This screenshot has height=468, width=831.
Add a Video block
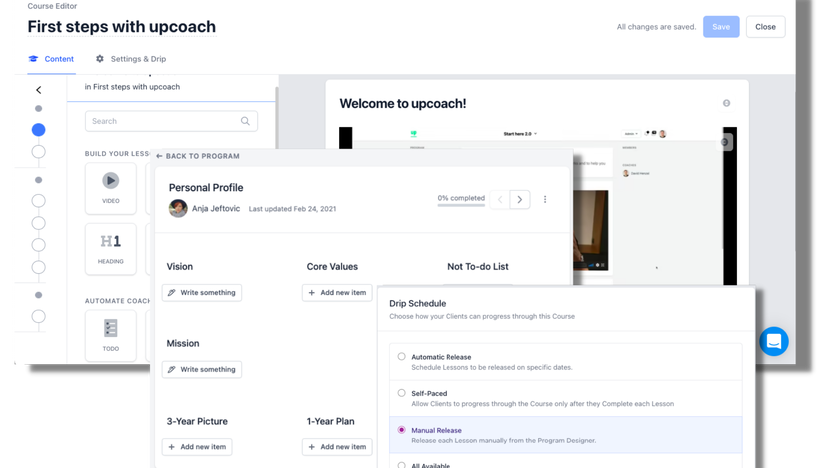point(111,189)
